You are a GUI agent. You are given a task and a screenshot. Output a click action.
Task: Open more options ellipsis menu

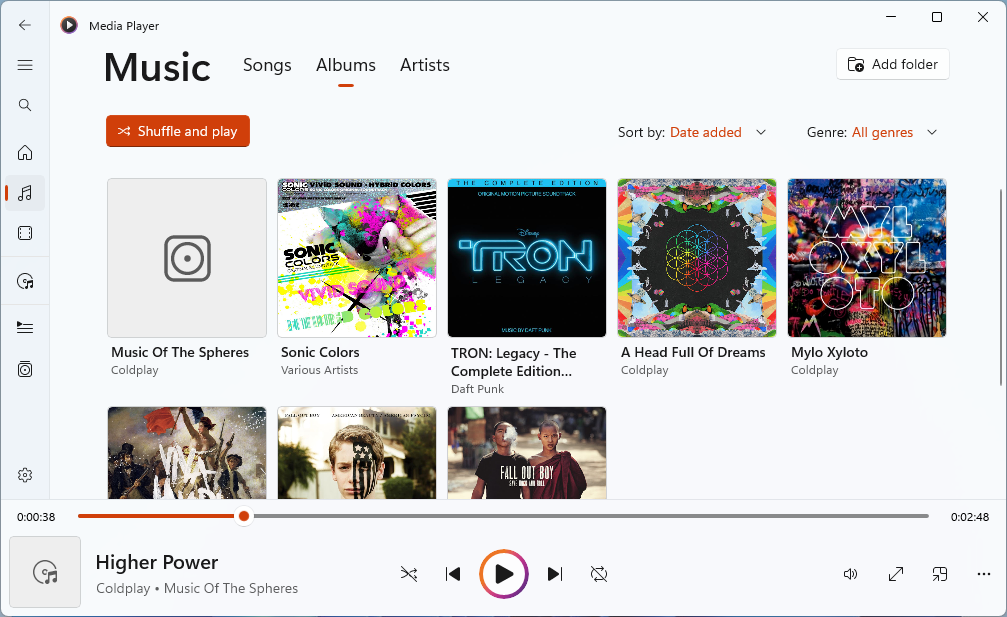[984, 574]
